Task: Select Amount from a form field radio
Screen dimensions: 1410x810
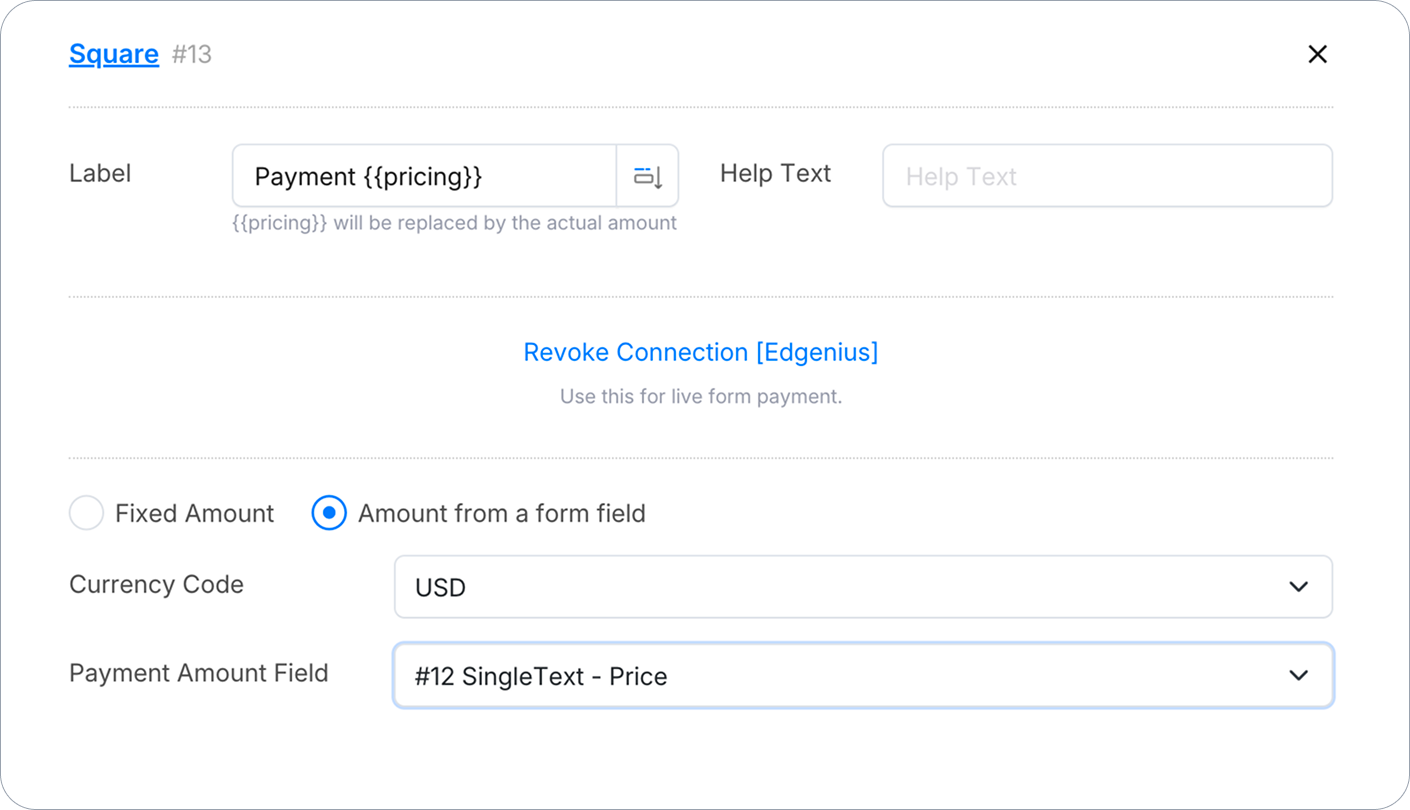Action: [x=329, y=513]
